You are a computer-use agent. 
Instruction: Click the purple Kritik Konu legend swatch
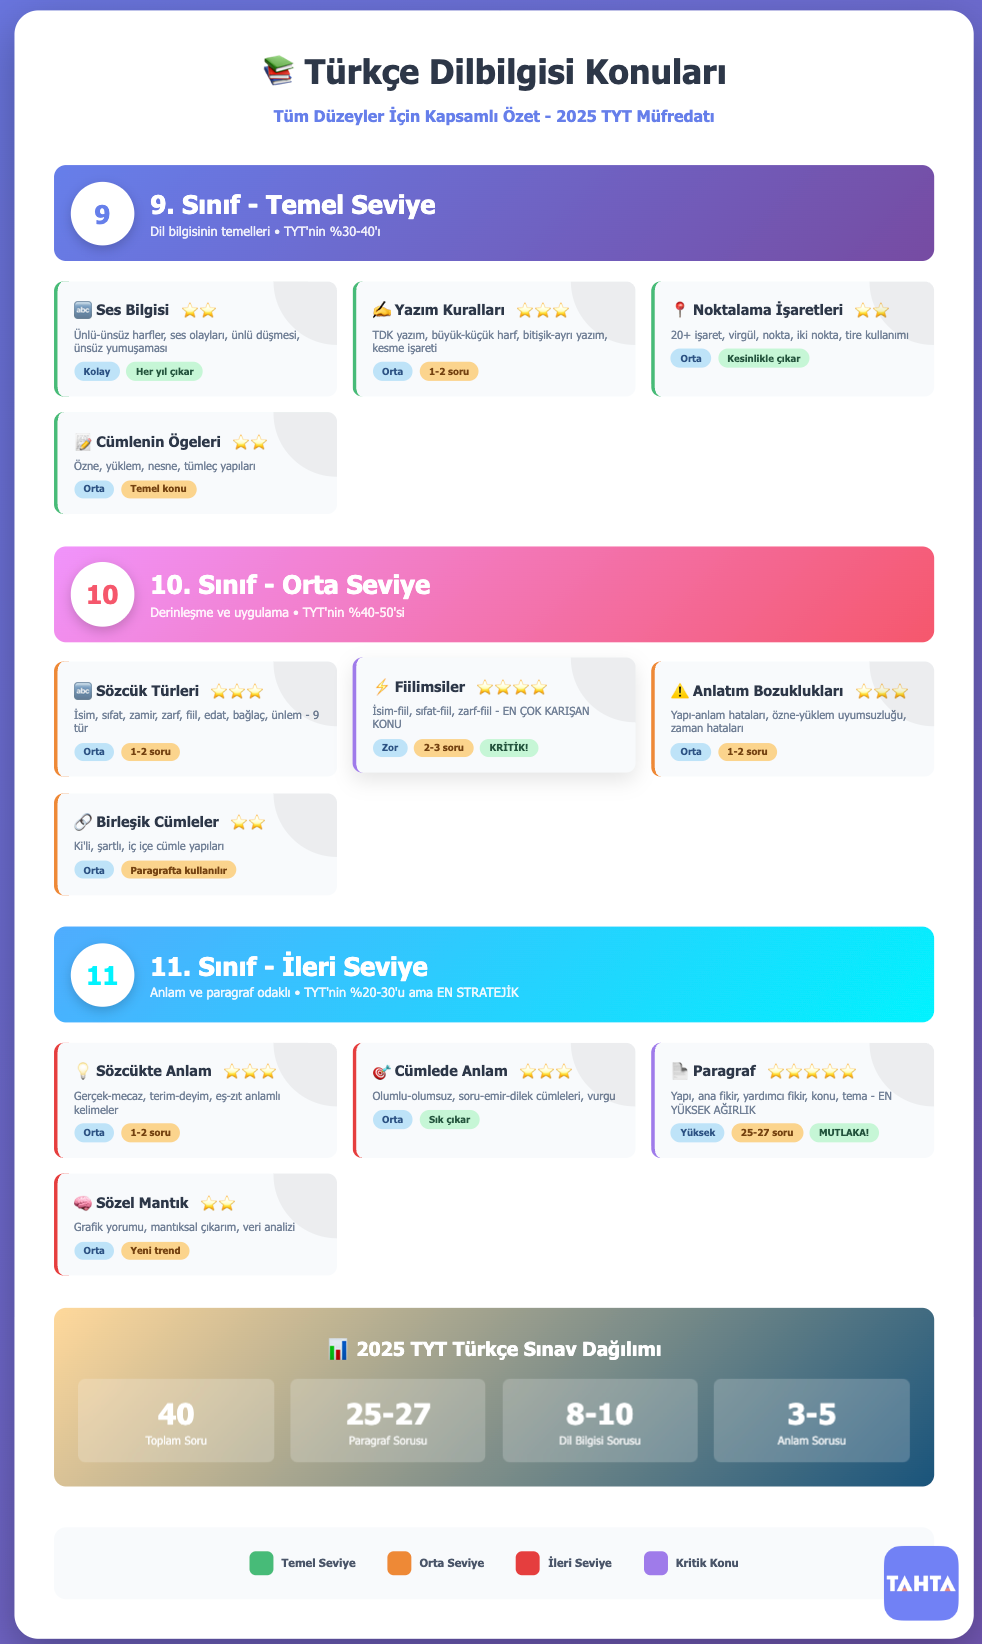[656, 1563]
